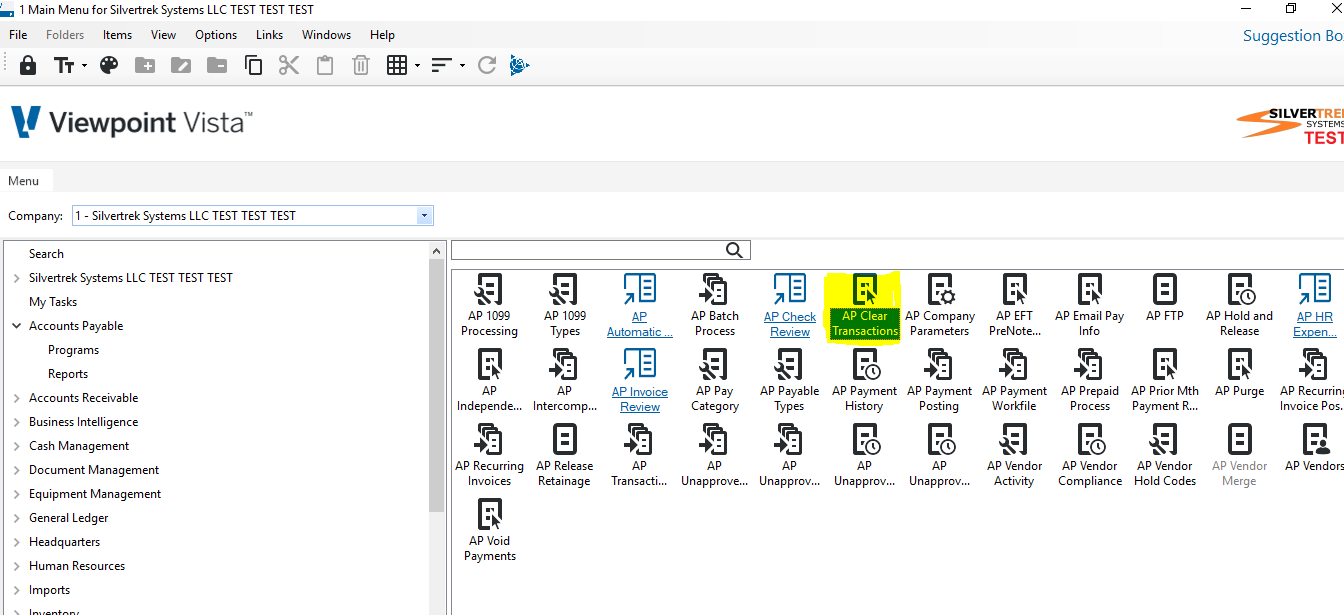Open AP Vendor Compliance
Viewport: 1344px width, 615px height.
coord(1090,455)
